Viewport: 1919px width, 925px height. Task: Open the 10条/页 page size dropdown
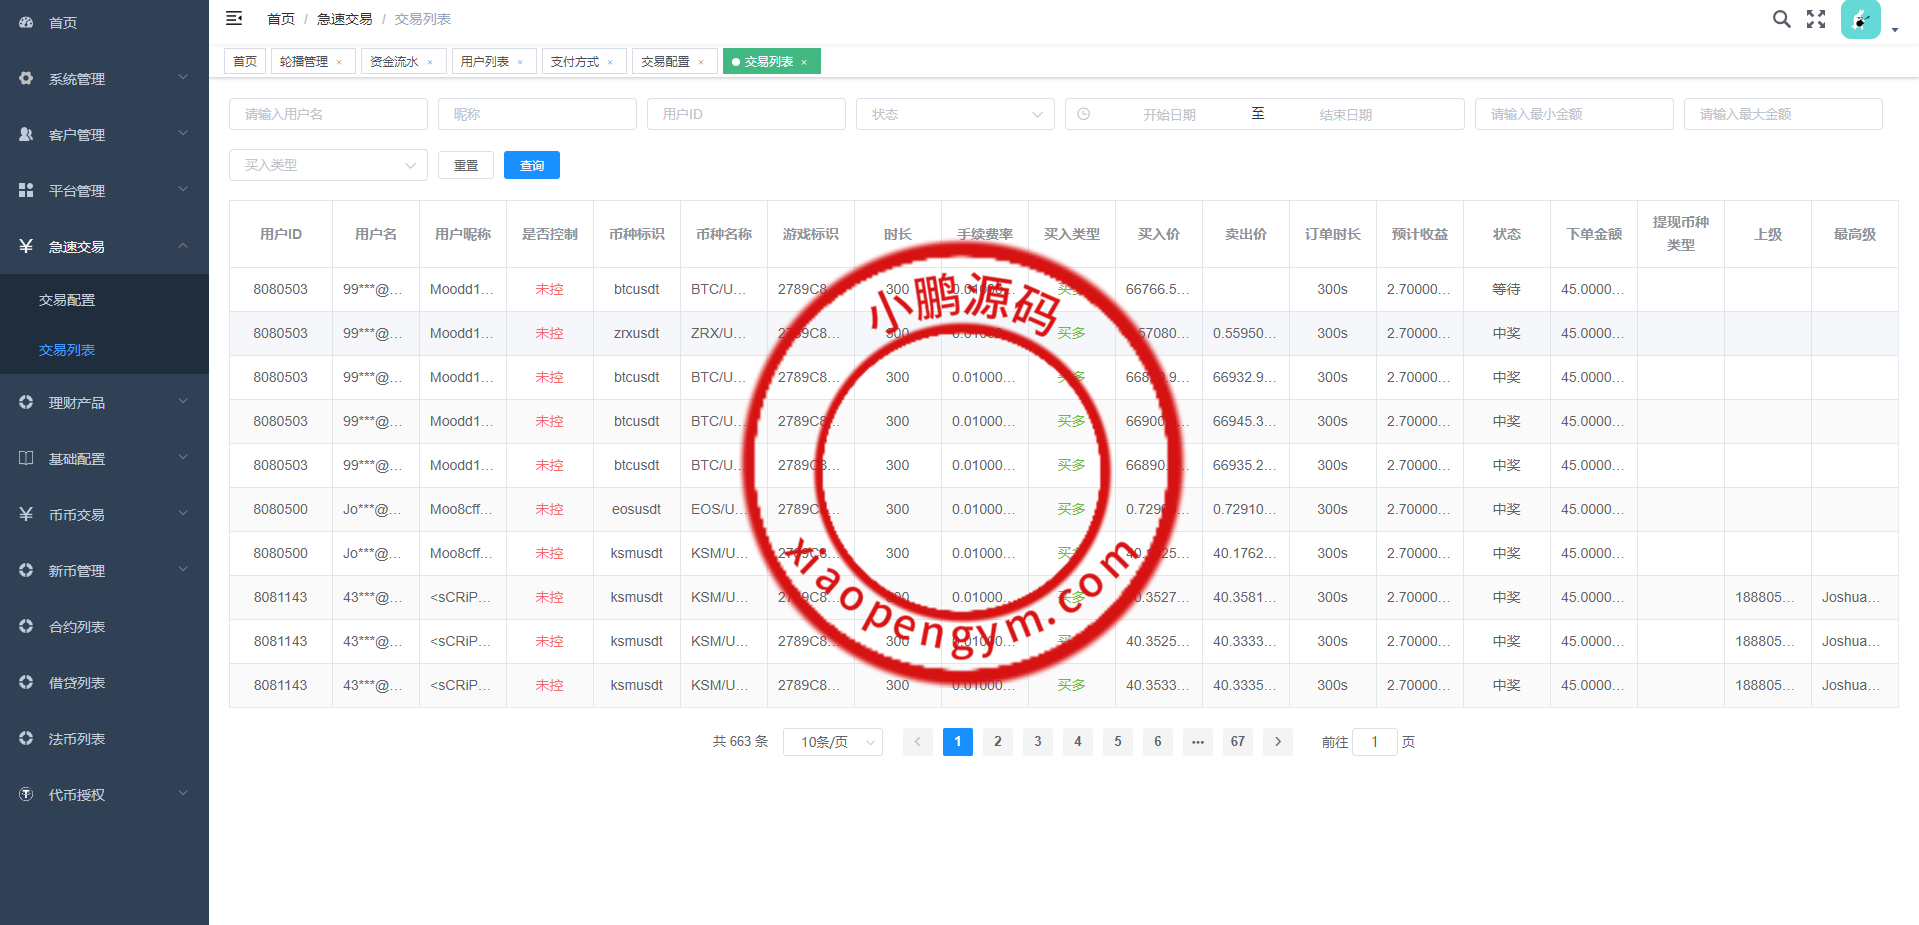click(832, 742)
